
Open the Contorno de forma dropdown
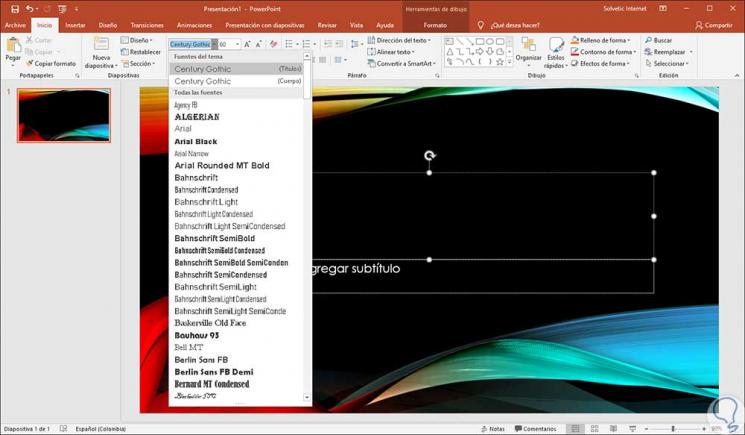[604, 52]
